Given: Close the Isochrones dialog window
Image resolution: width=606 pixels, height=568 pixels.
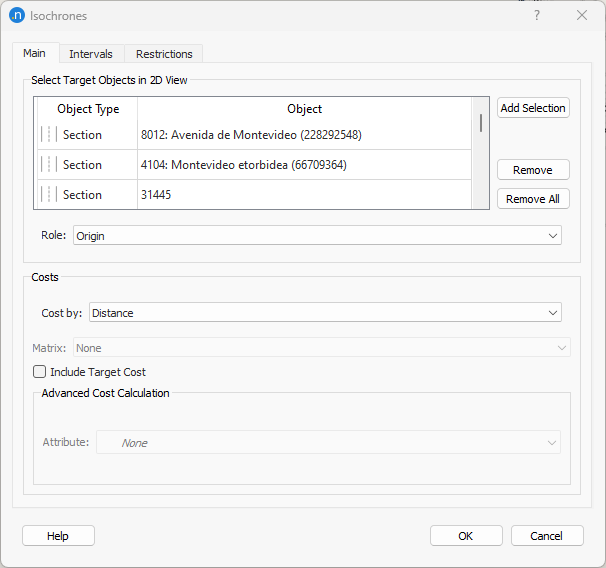Looking at the screenshot, I should tap(582, 16).
